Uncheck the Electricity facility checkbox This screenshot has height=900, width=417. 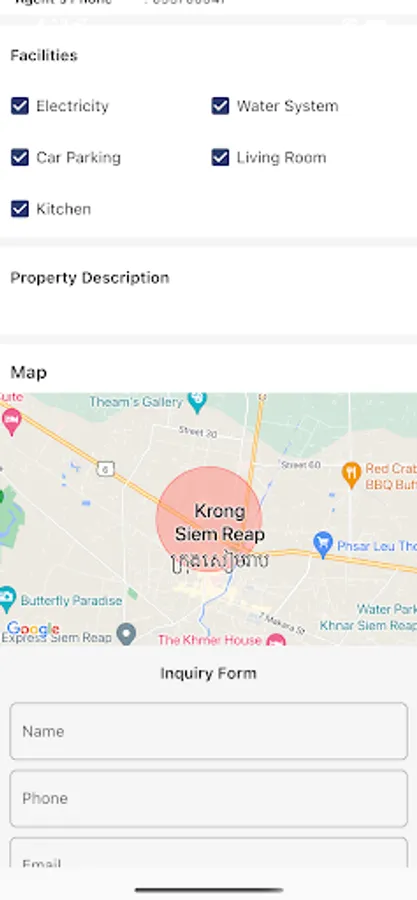coord(20,106)
